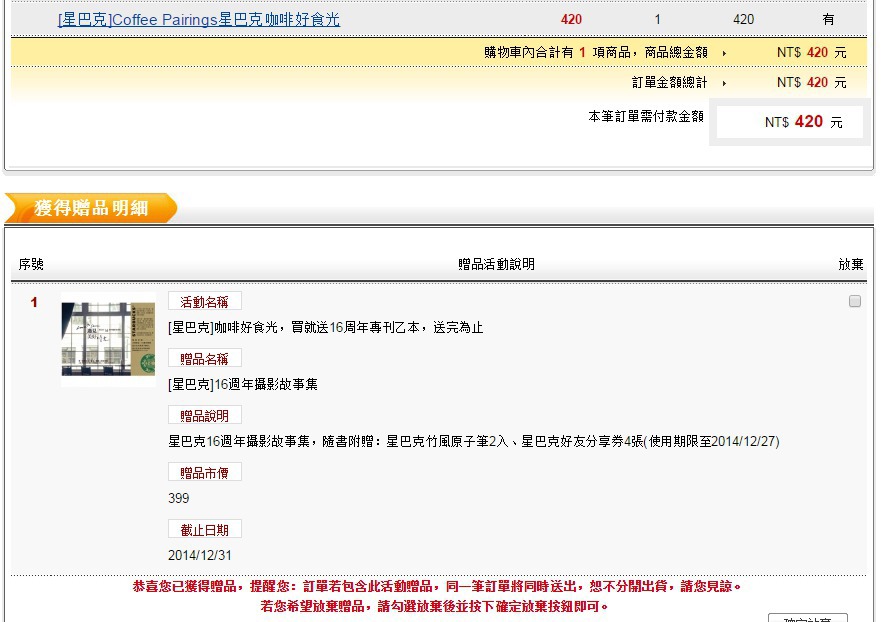Click the gift deadline date 2014/12/31
The image size is (882, 622).
[201, 555]
